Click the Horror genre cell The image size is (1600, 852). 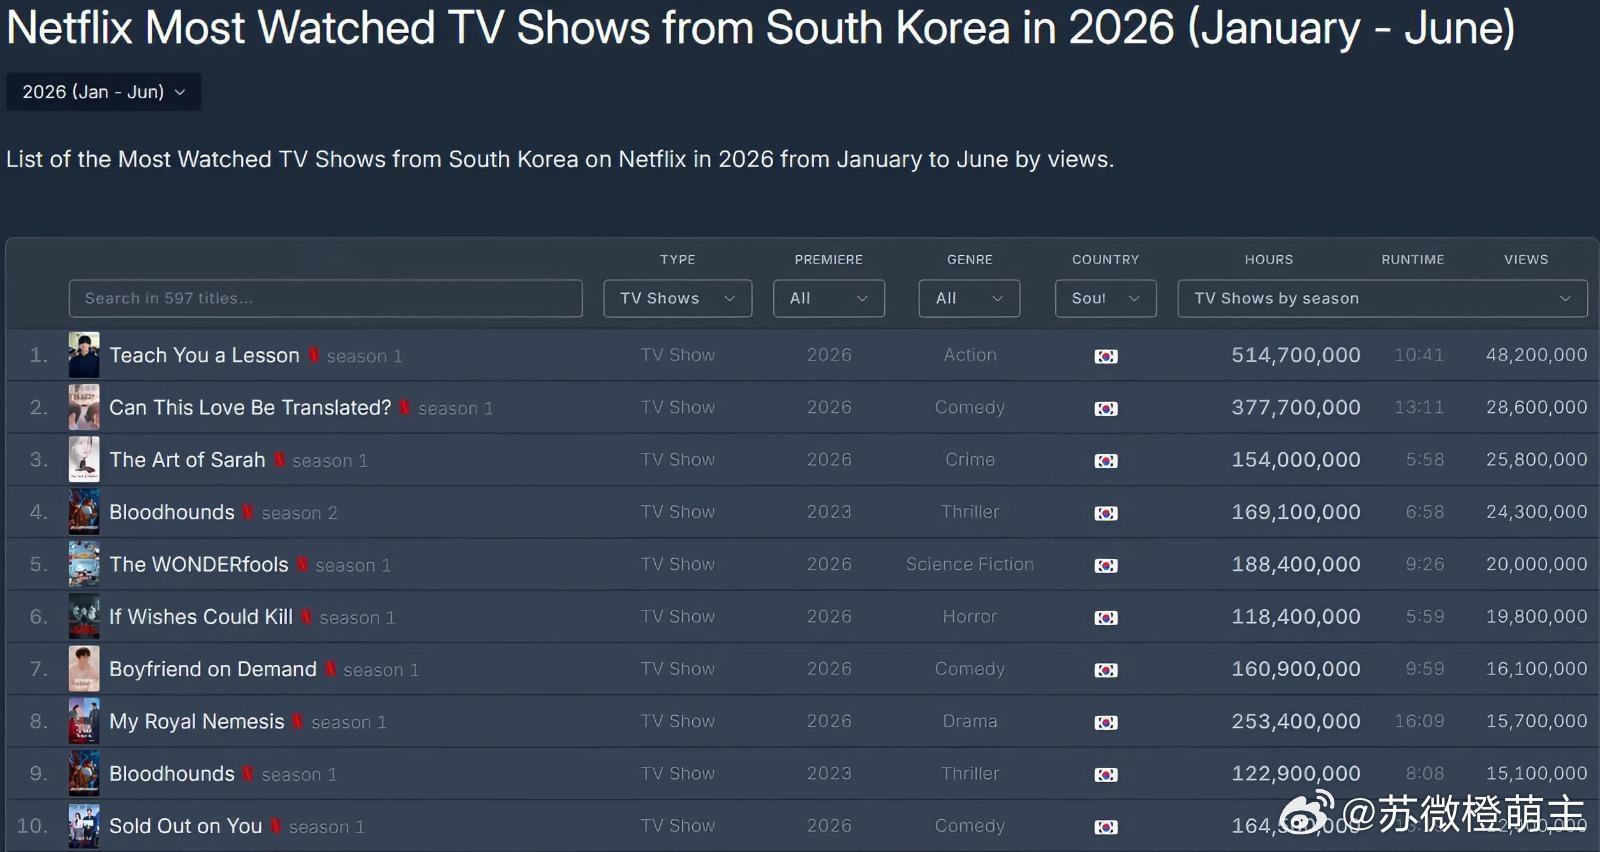pyautogui.click(x=970, y=617)
